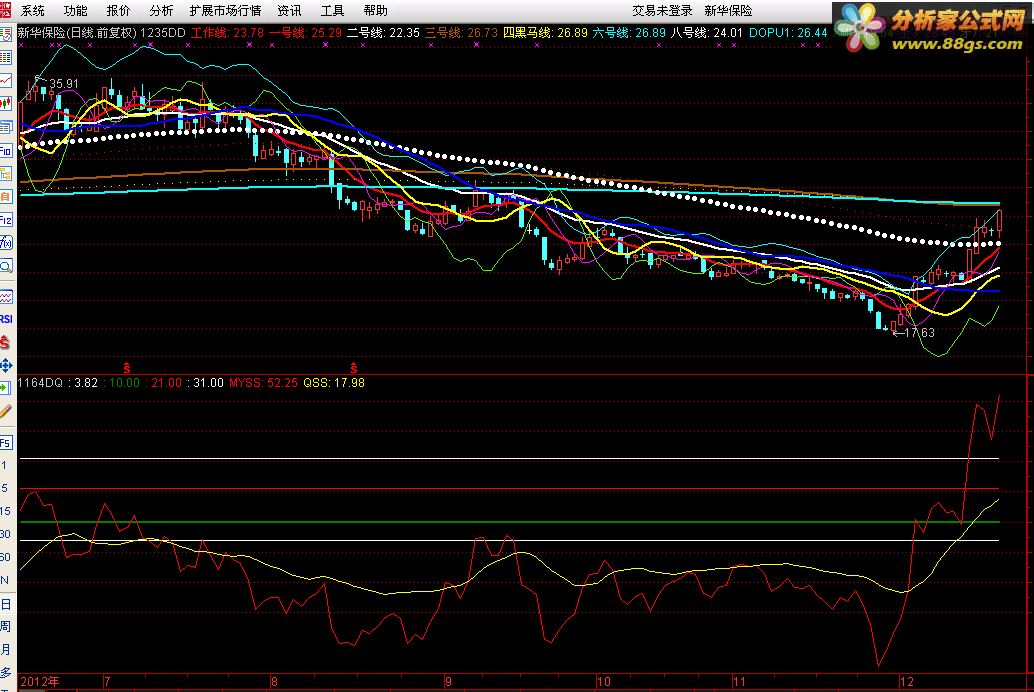Click the 六号线: 26.89 label

pyautogui.click(x=629, y=32)
